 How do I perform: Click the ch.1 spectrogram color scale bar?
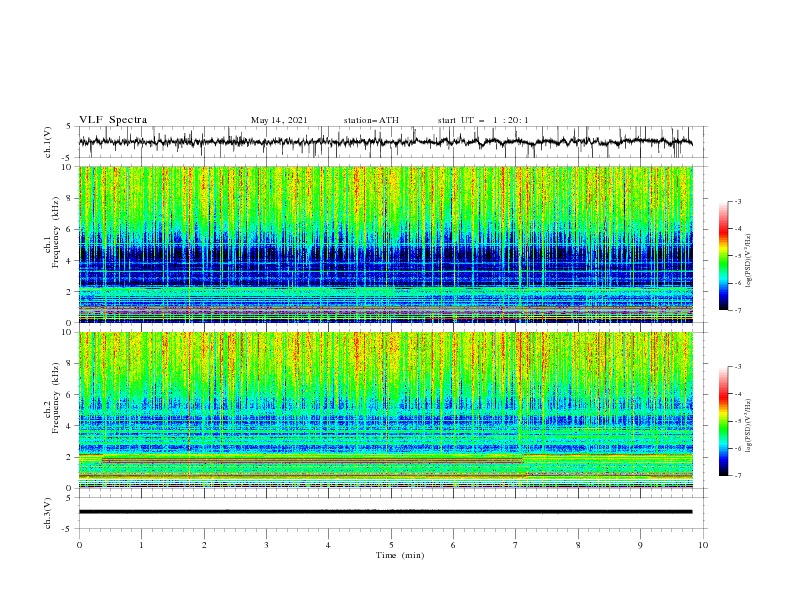coord(723,256)
